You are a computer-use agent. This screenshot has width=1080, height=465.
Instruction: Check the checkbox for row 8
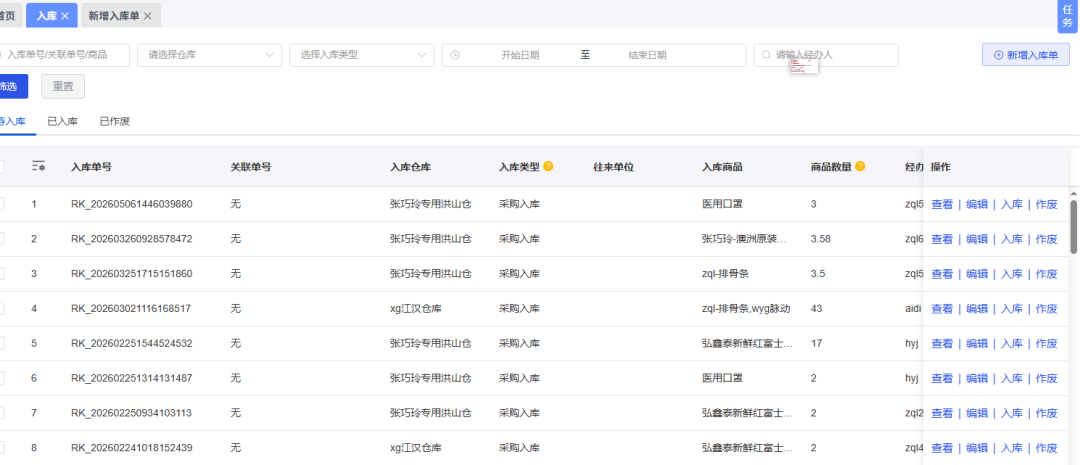(1, 448)
